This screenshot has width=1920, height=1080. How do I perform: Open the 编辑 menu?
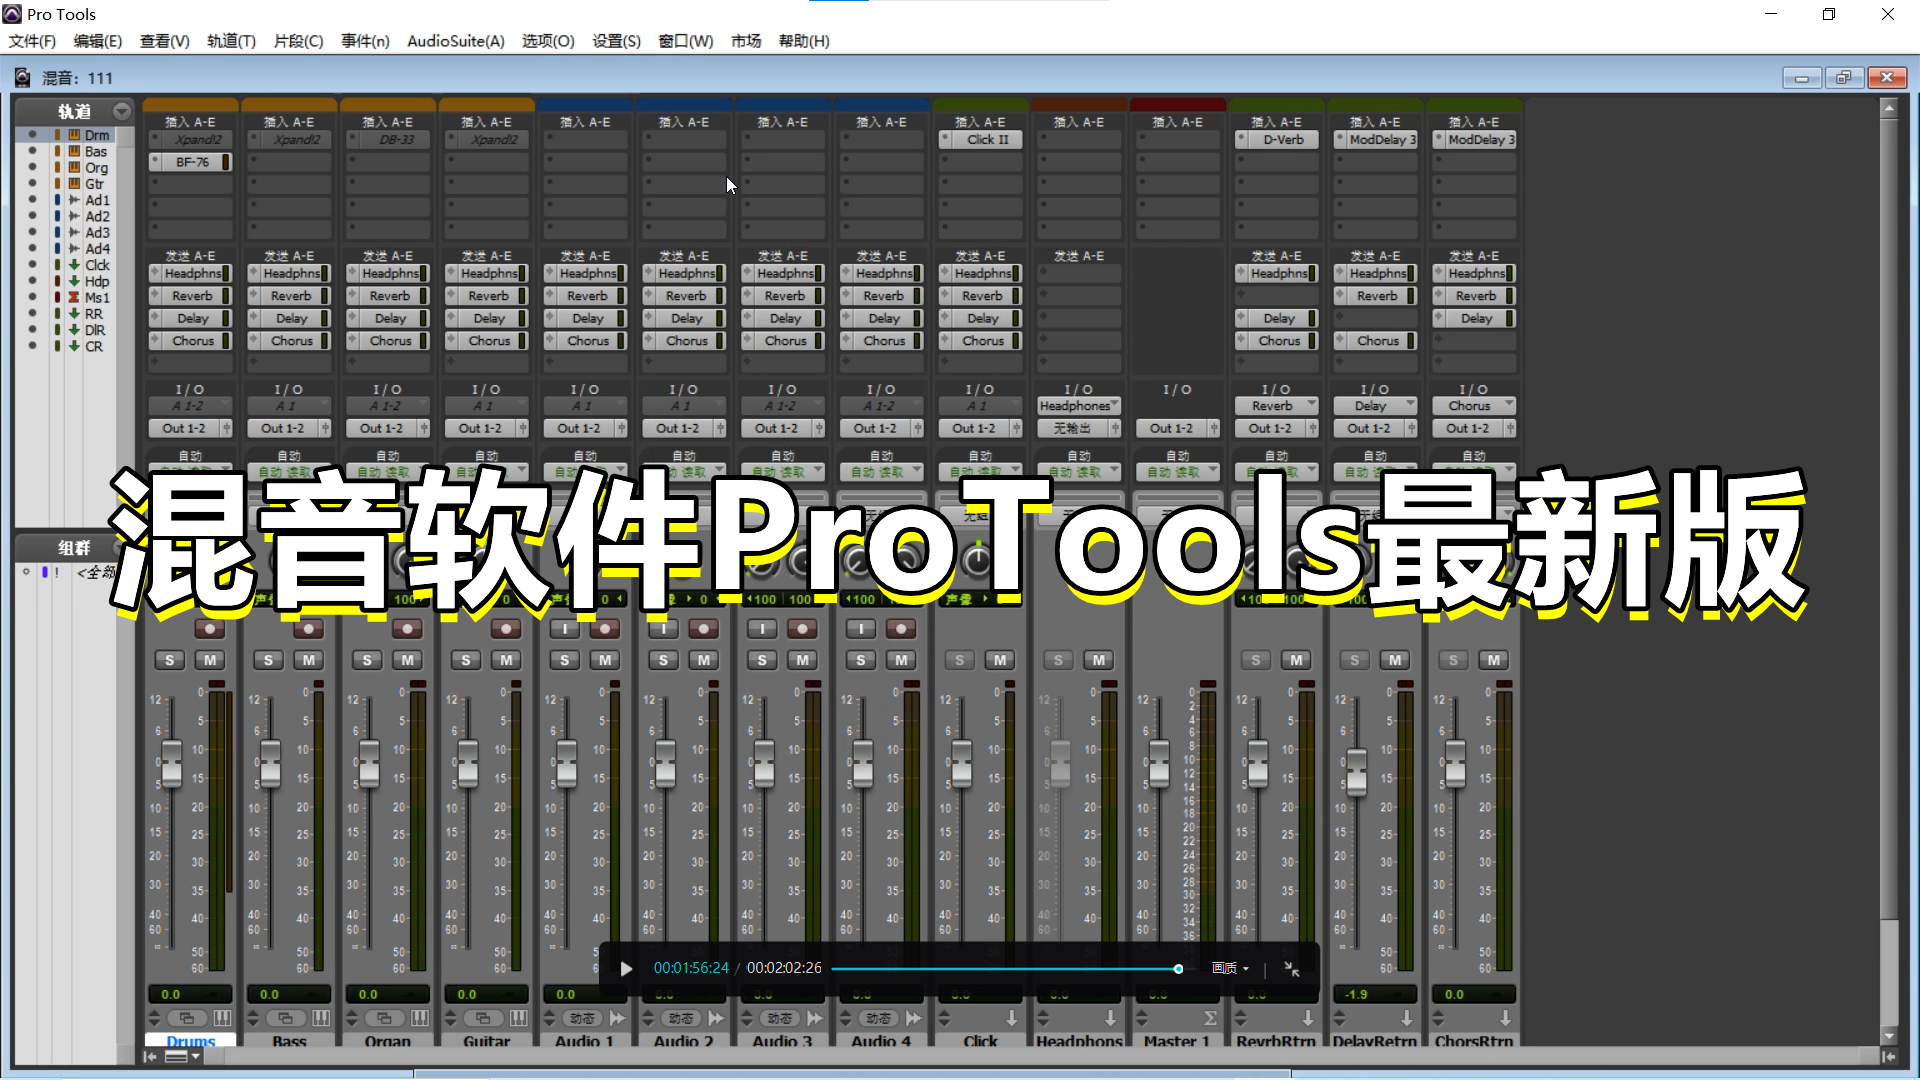click(x=98, y=40)
